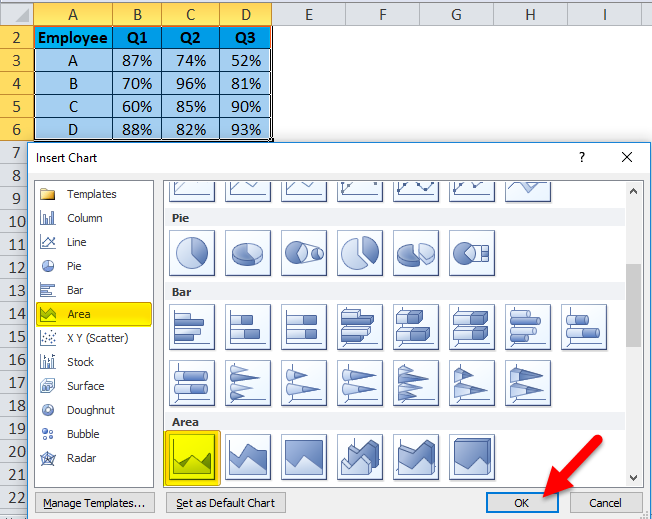652x519 pixels.
Task: Switch to the Bubble chart category
Action: [94, 434]
